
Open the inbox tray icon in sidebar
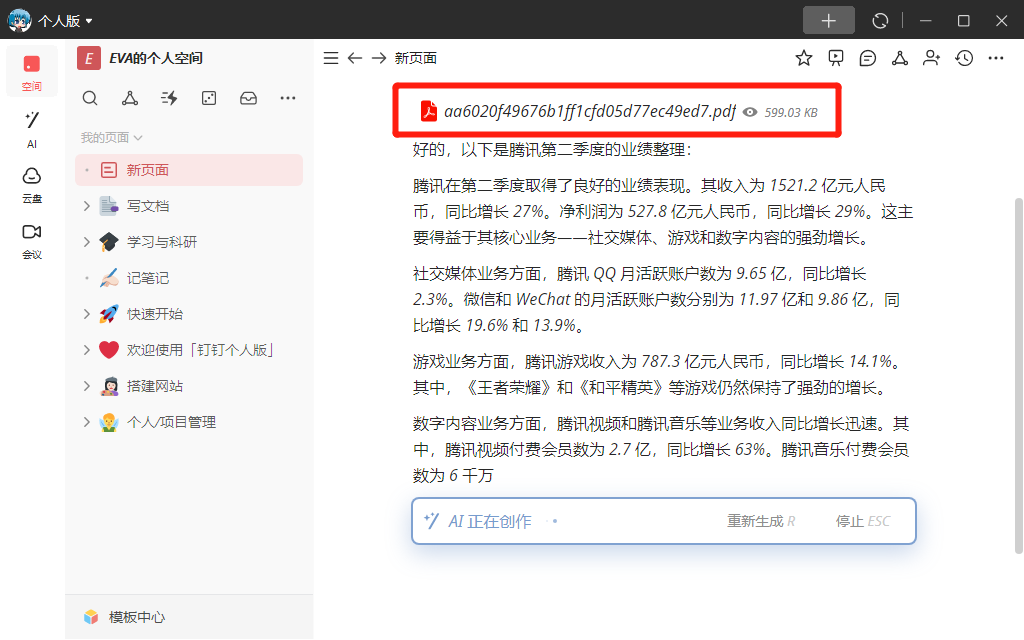pos(248,98)
